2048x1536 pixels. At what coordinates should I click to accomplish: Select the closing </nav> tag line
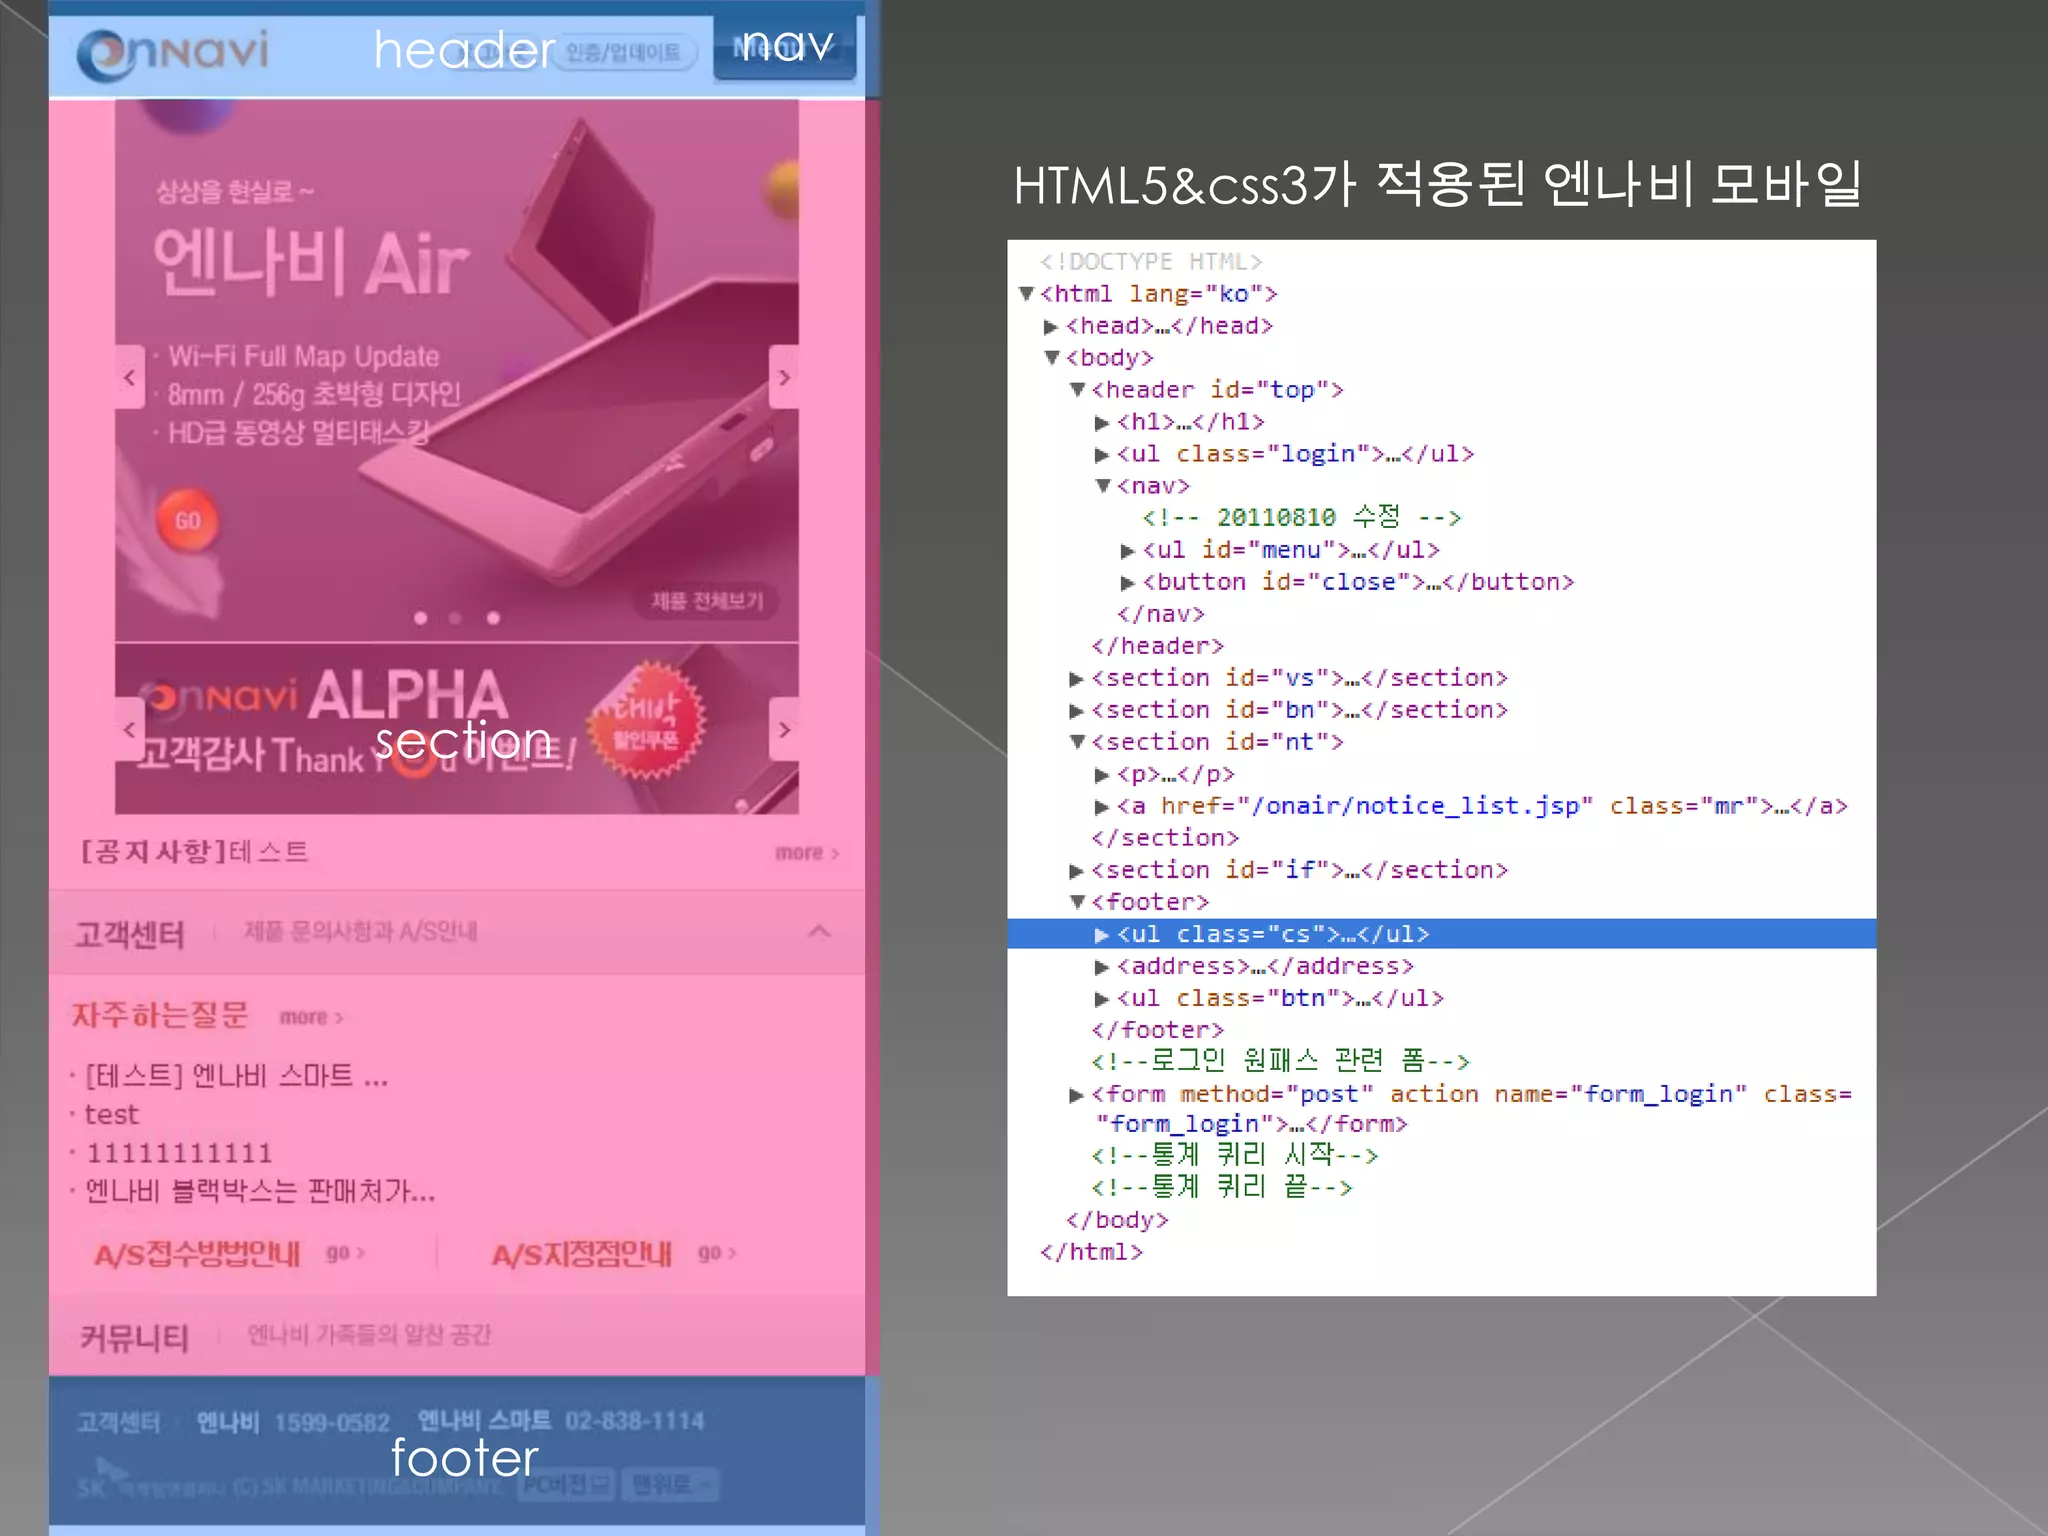[1161, 614]
